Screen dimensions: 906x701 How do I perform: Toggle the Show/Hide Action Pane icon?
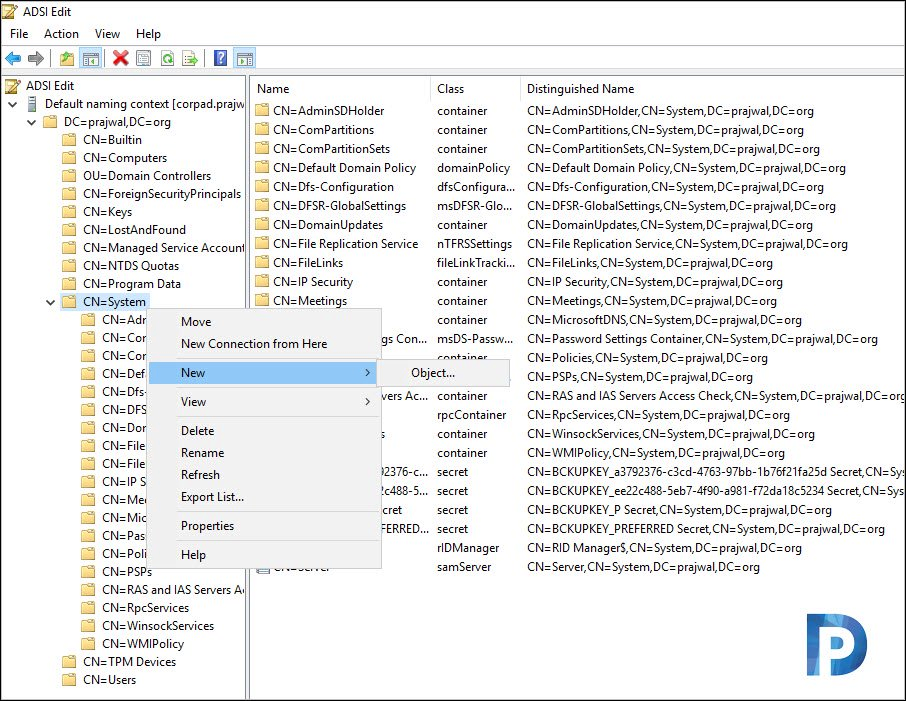(x=244, y=58)
